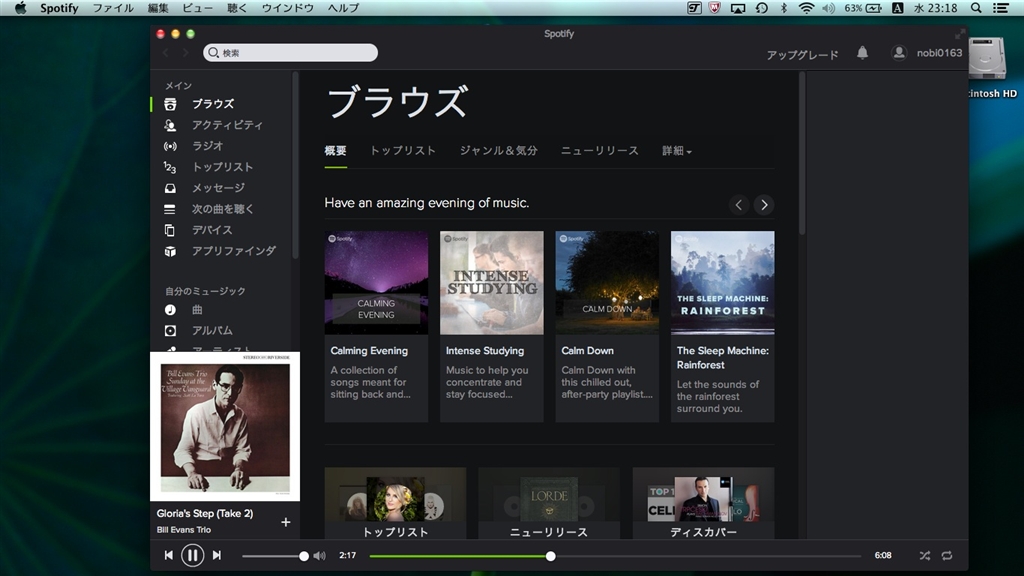Open Spotlight search in menu bar
Viewport: 1024px width, 576px height.
(x=976, y=8)
